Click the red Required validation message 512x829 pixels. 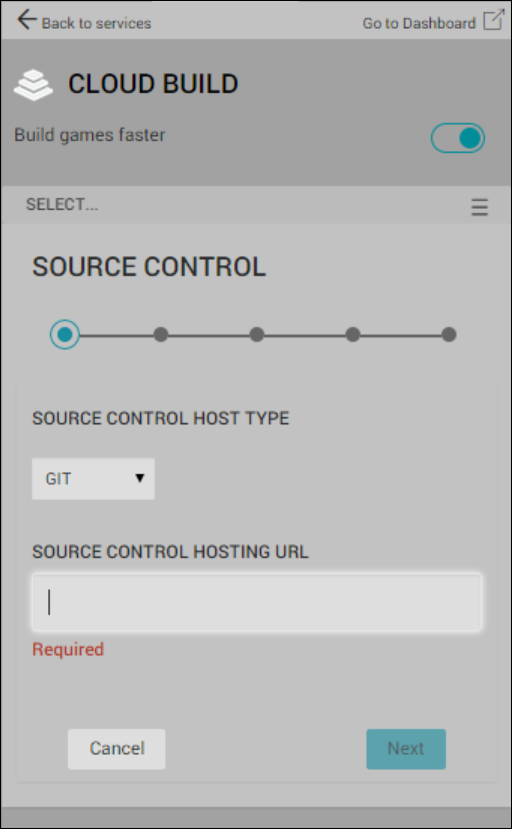(68, 649)
